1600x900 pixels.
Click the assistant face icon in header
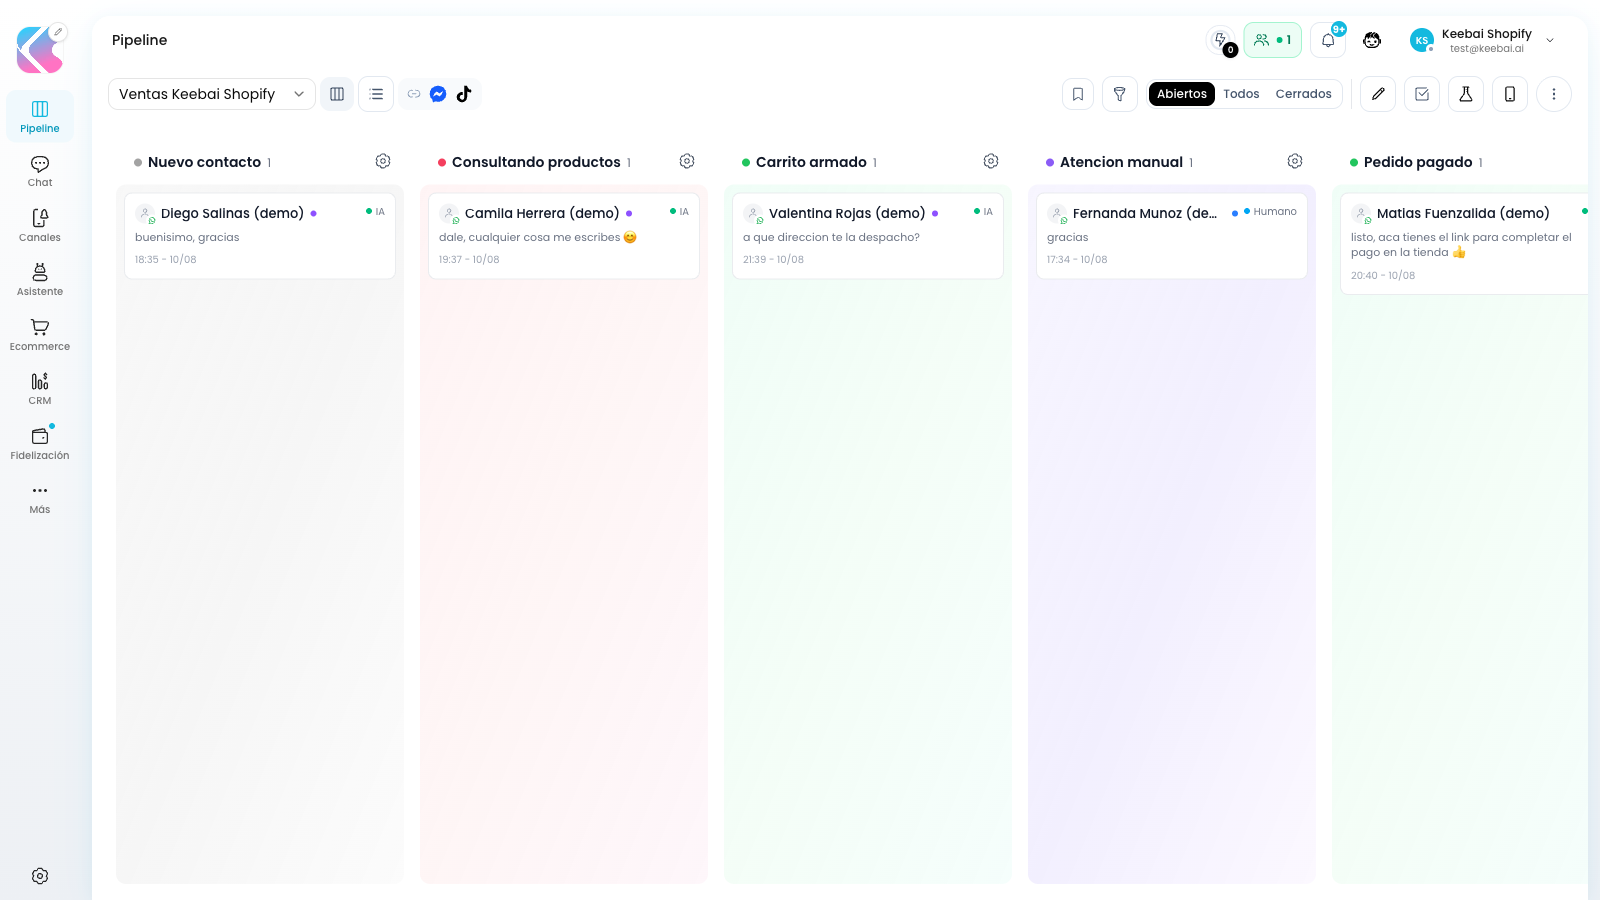[x=1372, y=40]
